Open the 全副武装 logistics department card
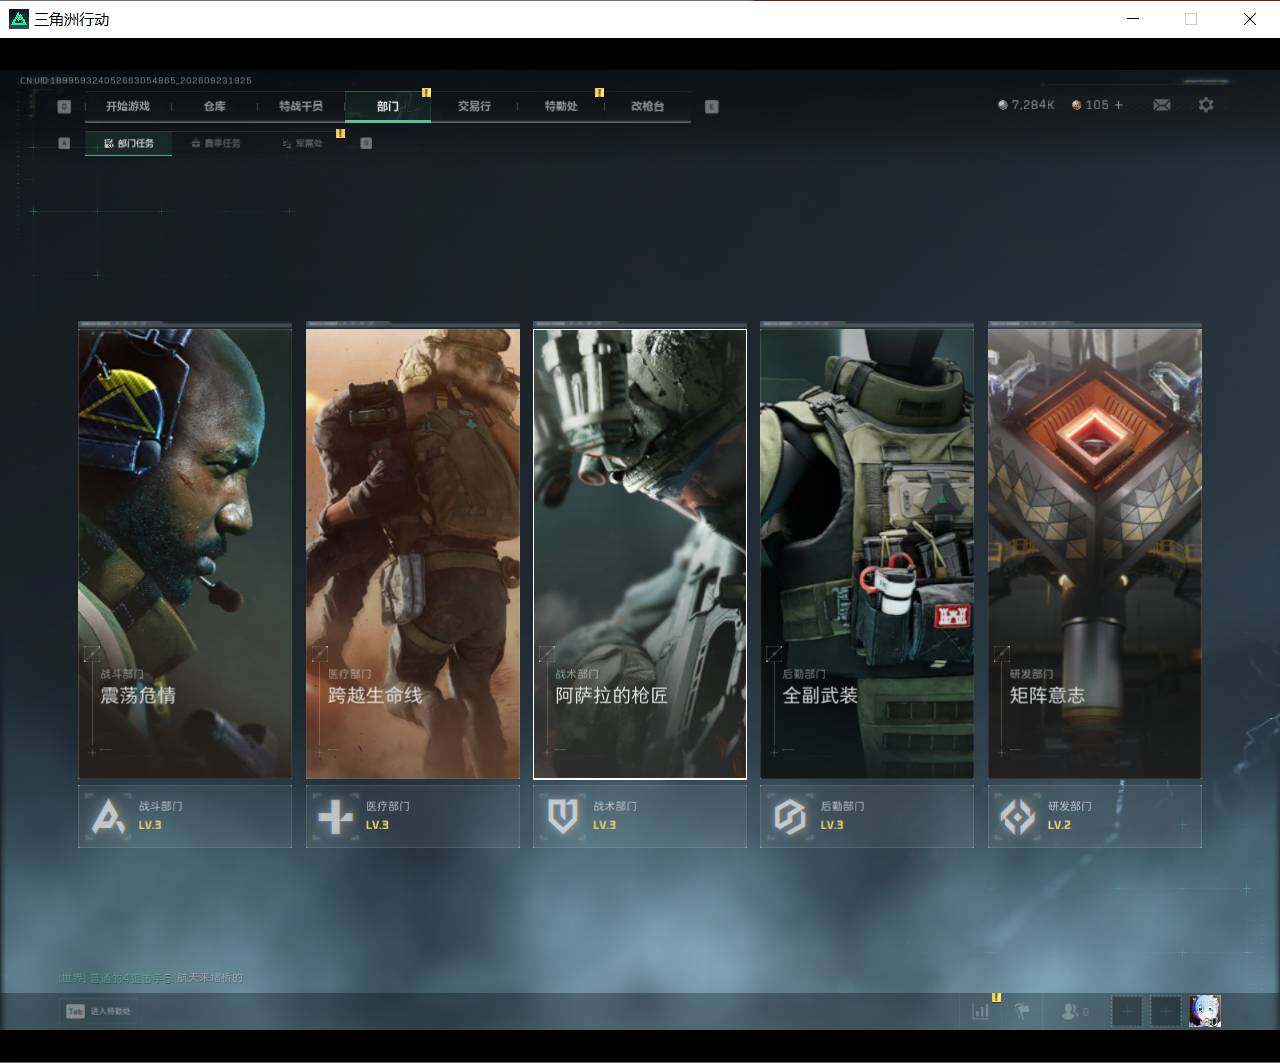 point(867,553)
